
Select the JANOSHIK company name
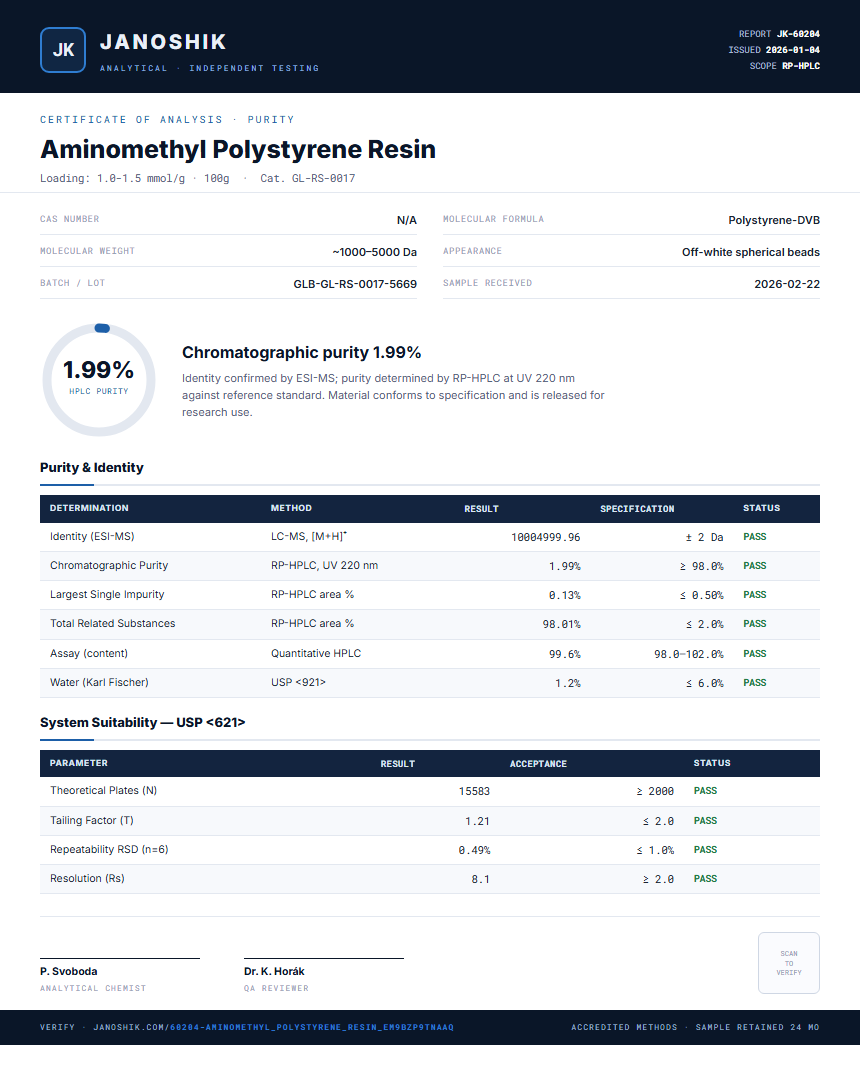pos(163,42)
